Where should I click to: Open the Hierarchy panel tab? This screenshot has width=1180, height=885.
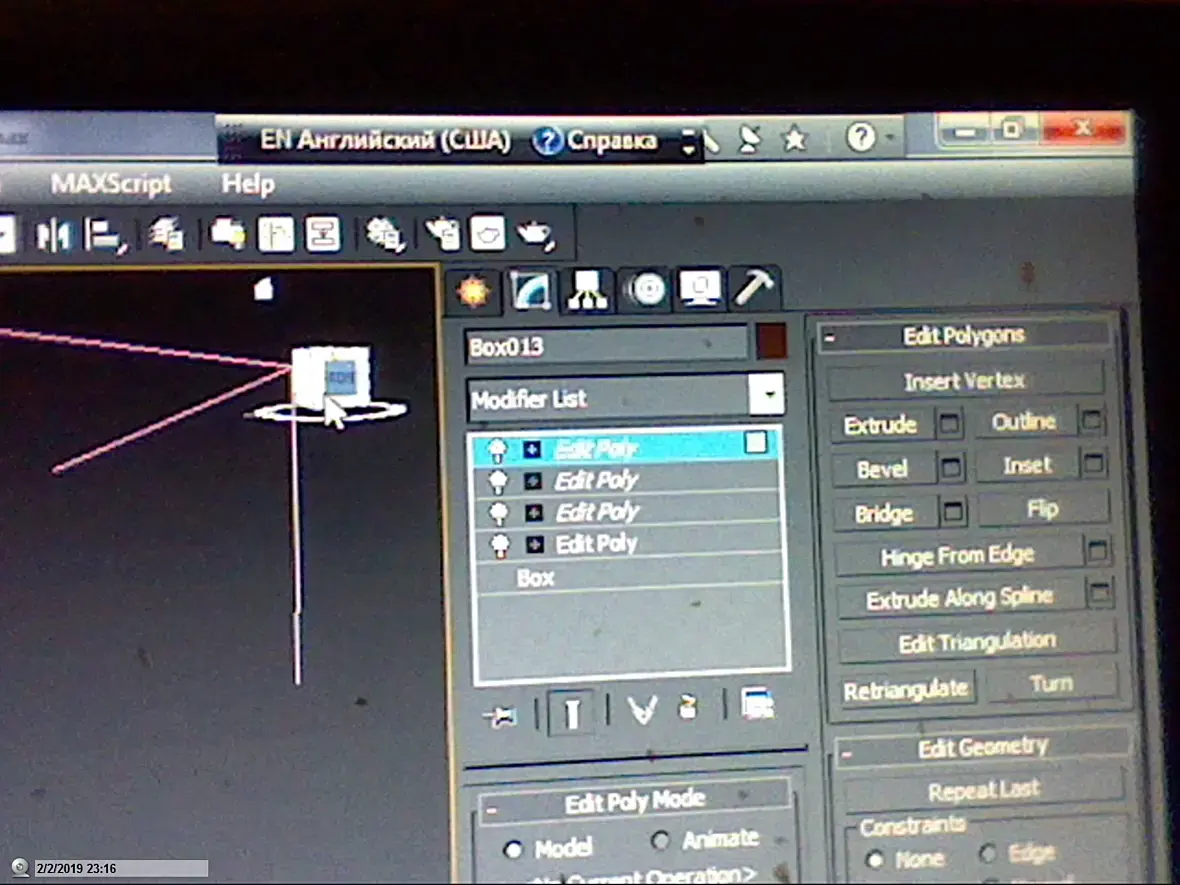588,290
